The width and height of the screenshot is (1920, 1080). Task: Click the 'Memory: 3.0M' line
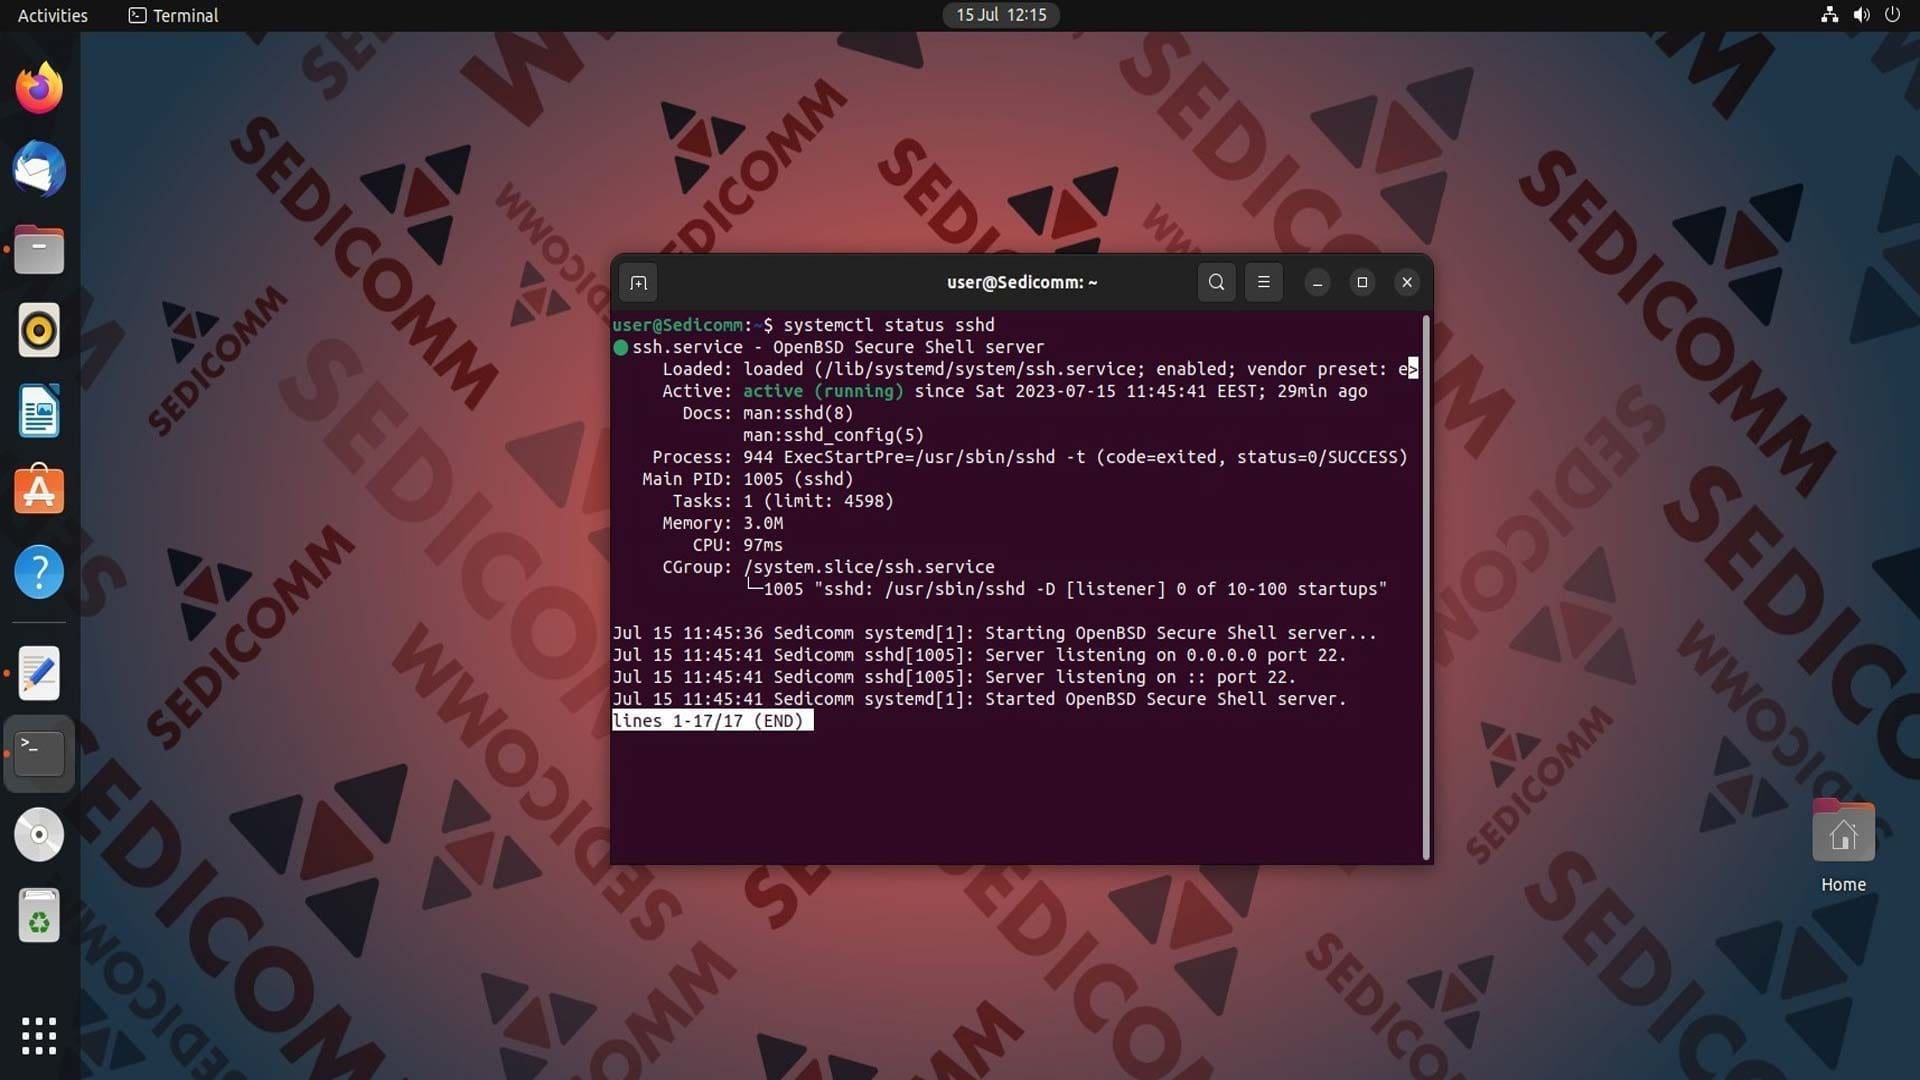[x=722, y=523]
